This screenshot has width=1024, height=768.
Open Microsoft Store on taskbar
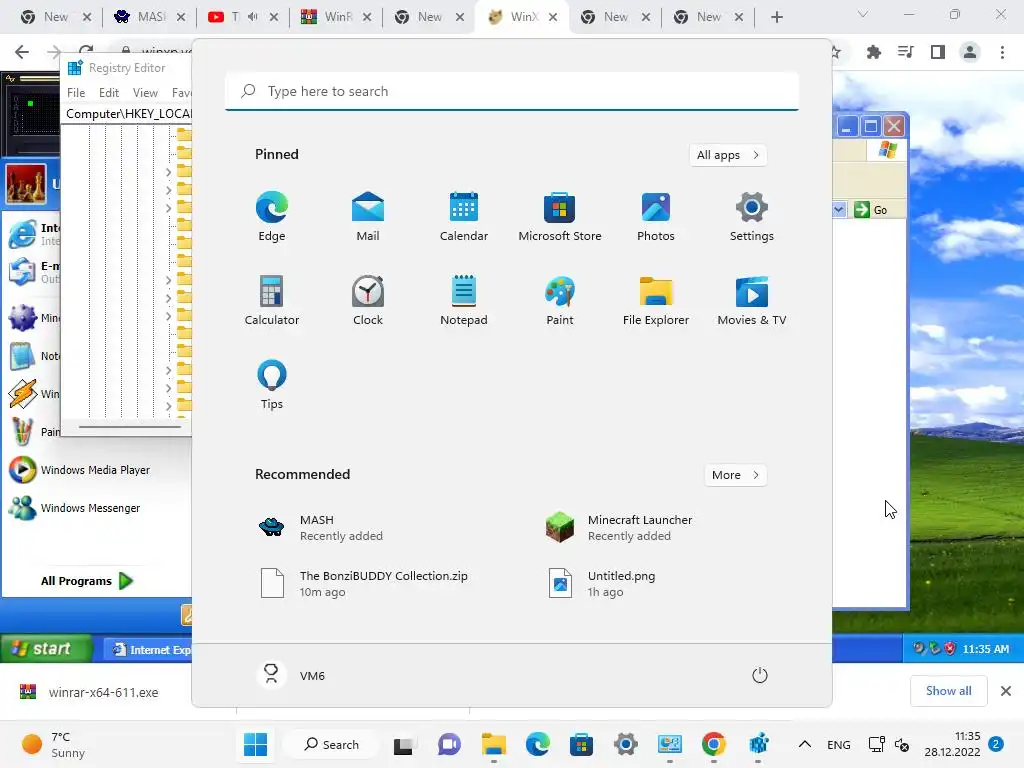point(581,744)
